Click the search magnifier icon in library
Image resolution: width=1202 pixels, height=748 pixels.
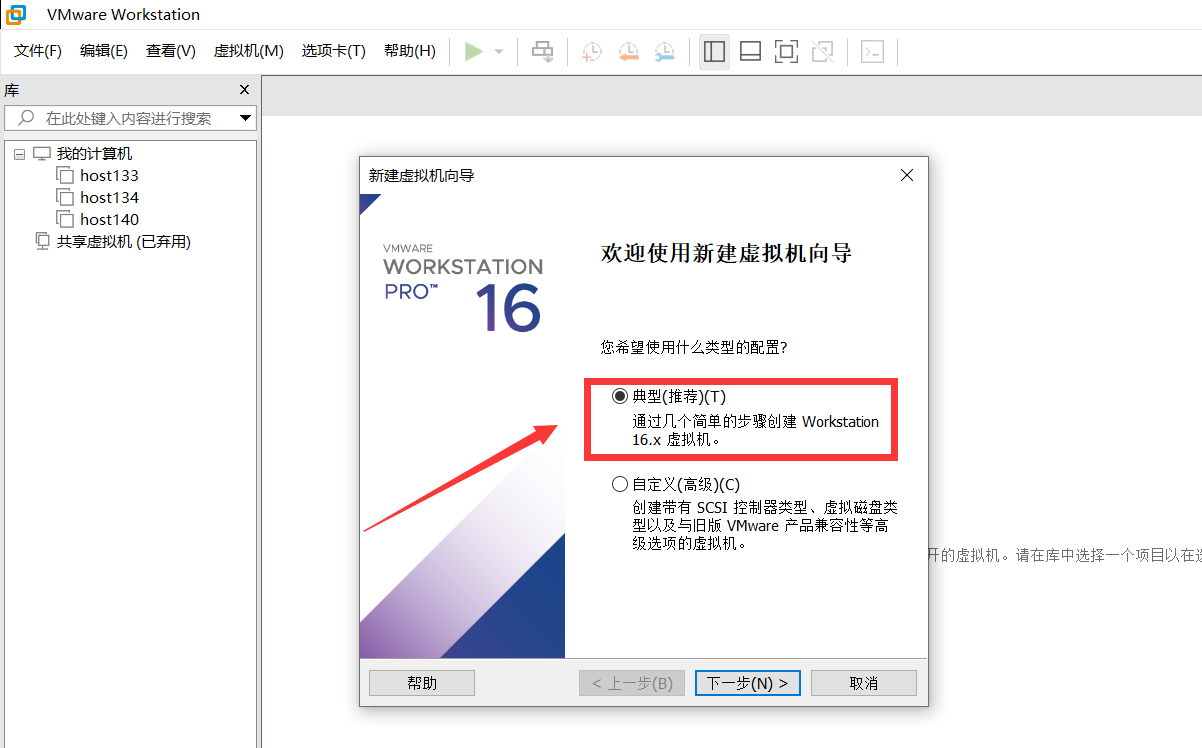(x=27, y=118)
